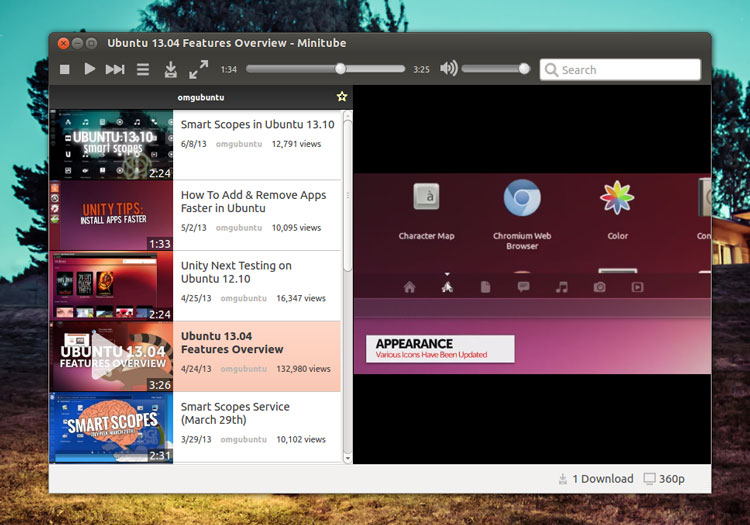Click the play button in toolbar

click(89, 69)
